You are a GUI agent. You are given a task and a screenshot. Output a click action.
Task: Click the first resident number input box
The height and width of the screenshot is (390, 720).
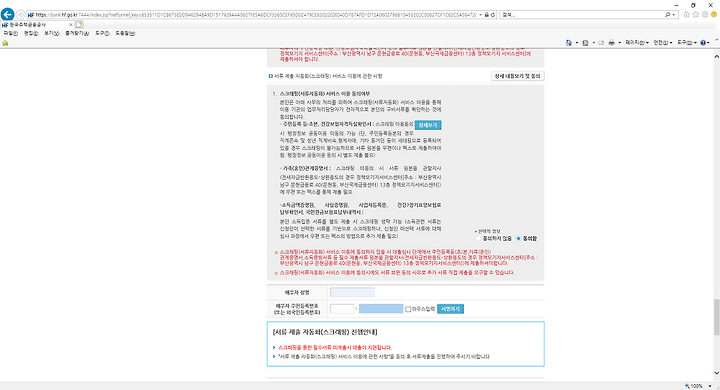pyautogui.click(x=342, y=309)
